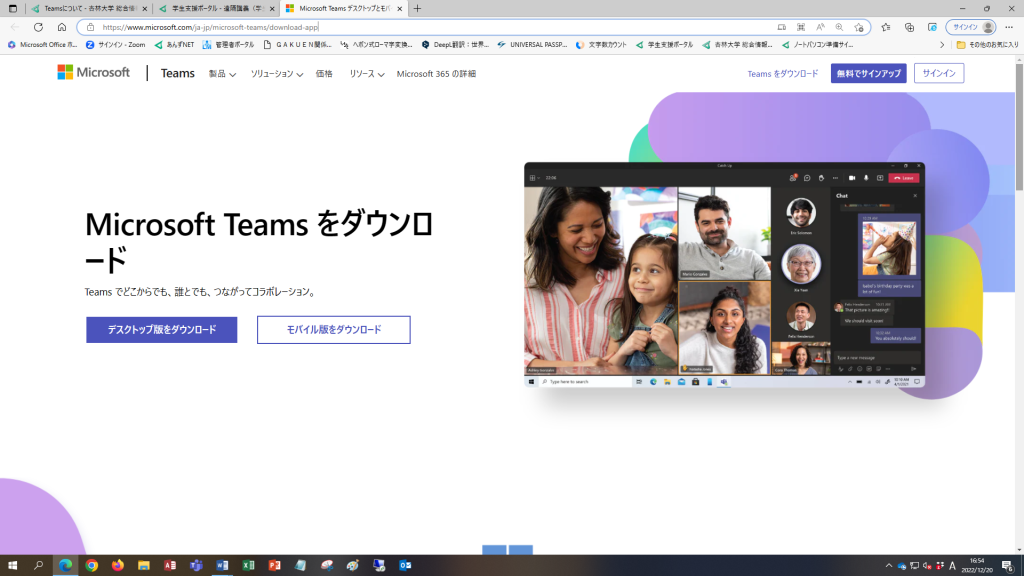Open the browser favorites star icon
This screenshot has height=576, width=1024.
point(886,27)
